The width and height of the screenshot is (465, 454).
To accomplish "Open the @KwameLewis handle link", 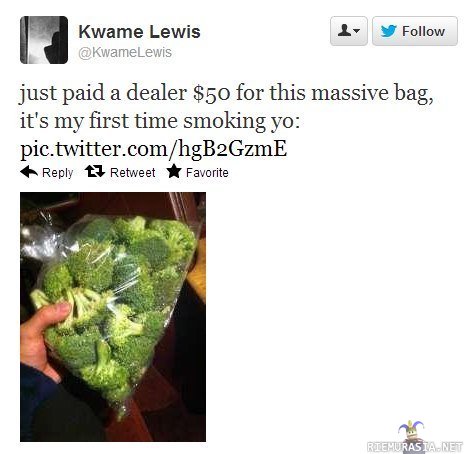I will tap(125, 52).
